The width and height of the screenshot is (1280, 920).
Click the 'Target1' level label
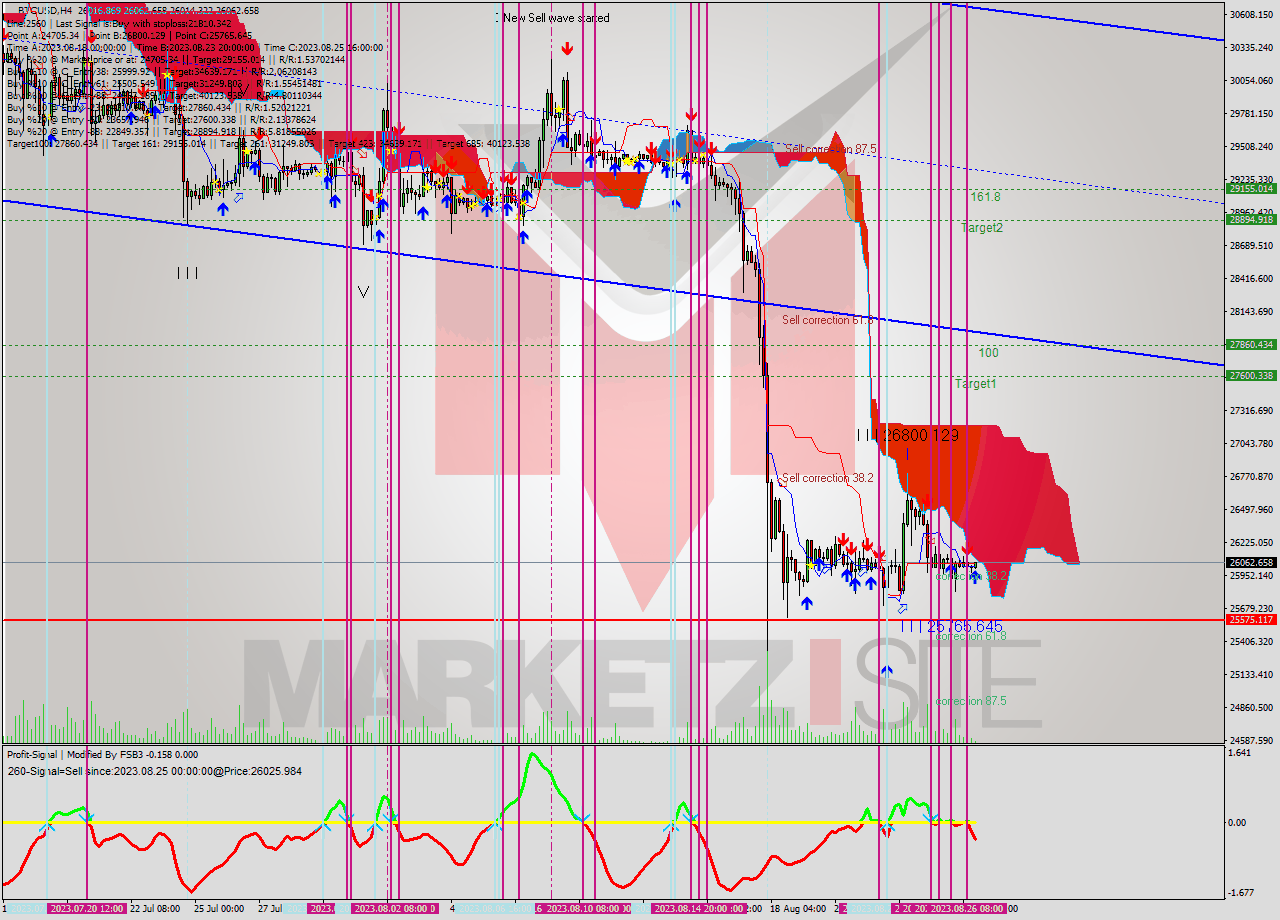click(975, 384)
